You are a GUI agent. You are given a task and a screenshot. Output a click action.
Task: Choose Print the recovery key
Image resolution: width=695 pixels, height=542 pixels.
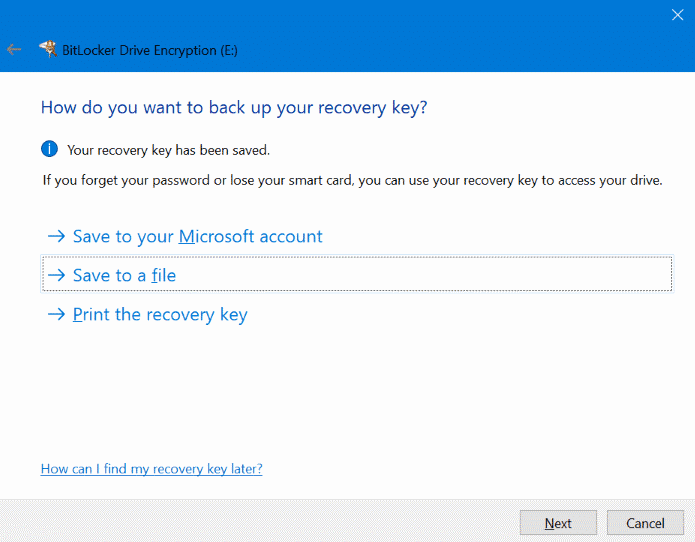click(160, 315)
